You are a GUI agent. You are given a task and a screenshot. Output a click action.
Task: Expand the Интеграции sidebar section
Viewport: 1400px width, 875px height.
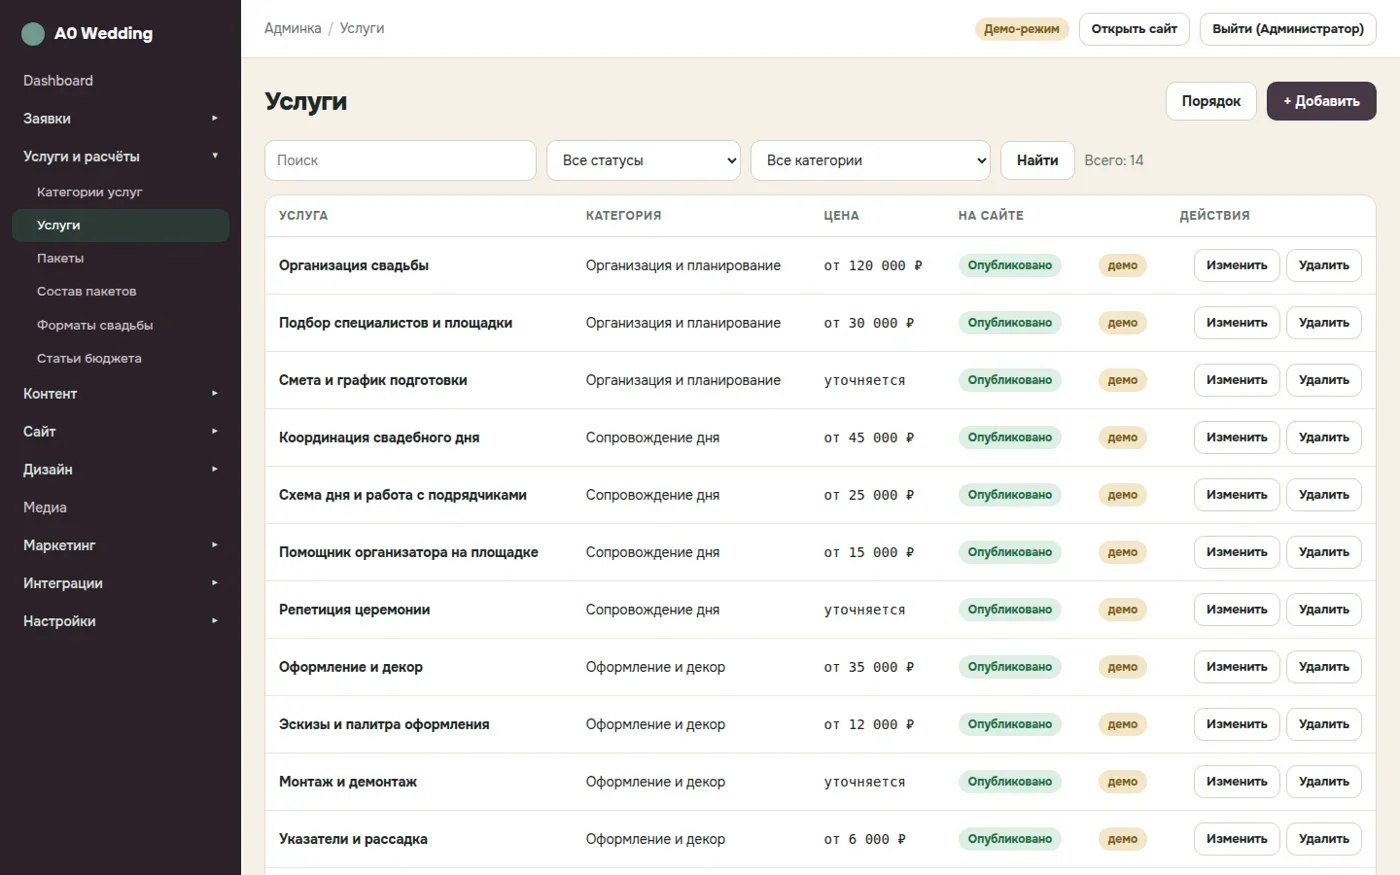pos(120,583)
